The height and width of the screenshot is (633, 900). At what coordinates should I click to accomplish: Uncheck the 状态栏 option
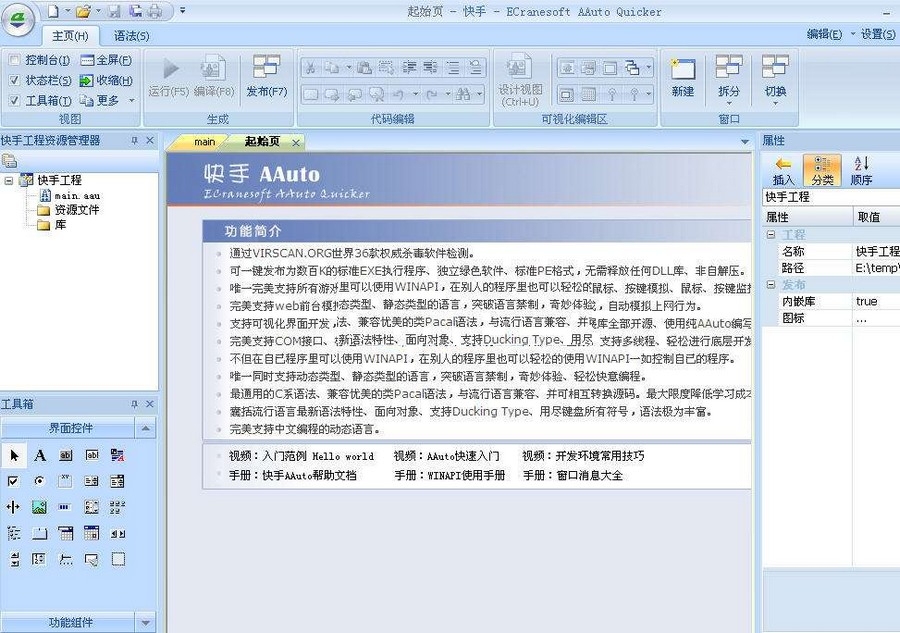click(16, 78)
